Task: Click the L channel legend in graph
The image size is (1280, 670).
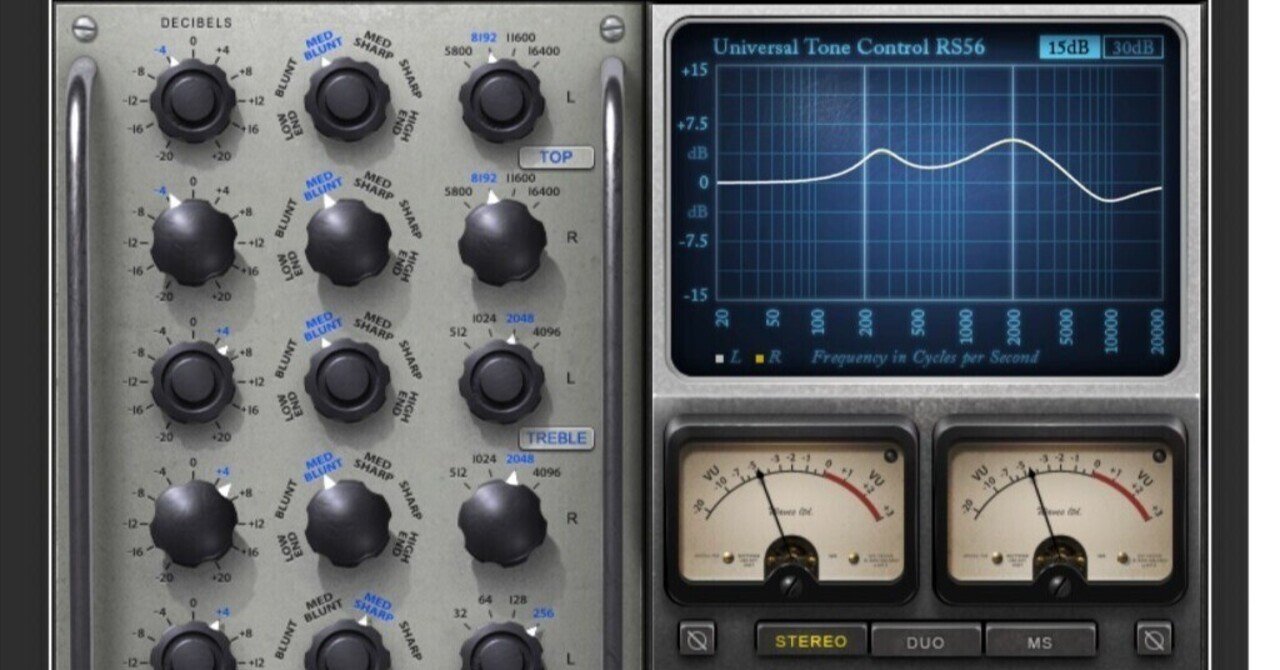Action: pyautogui.click(x=730, y=356)
